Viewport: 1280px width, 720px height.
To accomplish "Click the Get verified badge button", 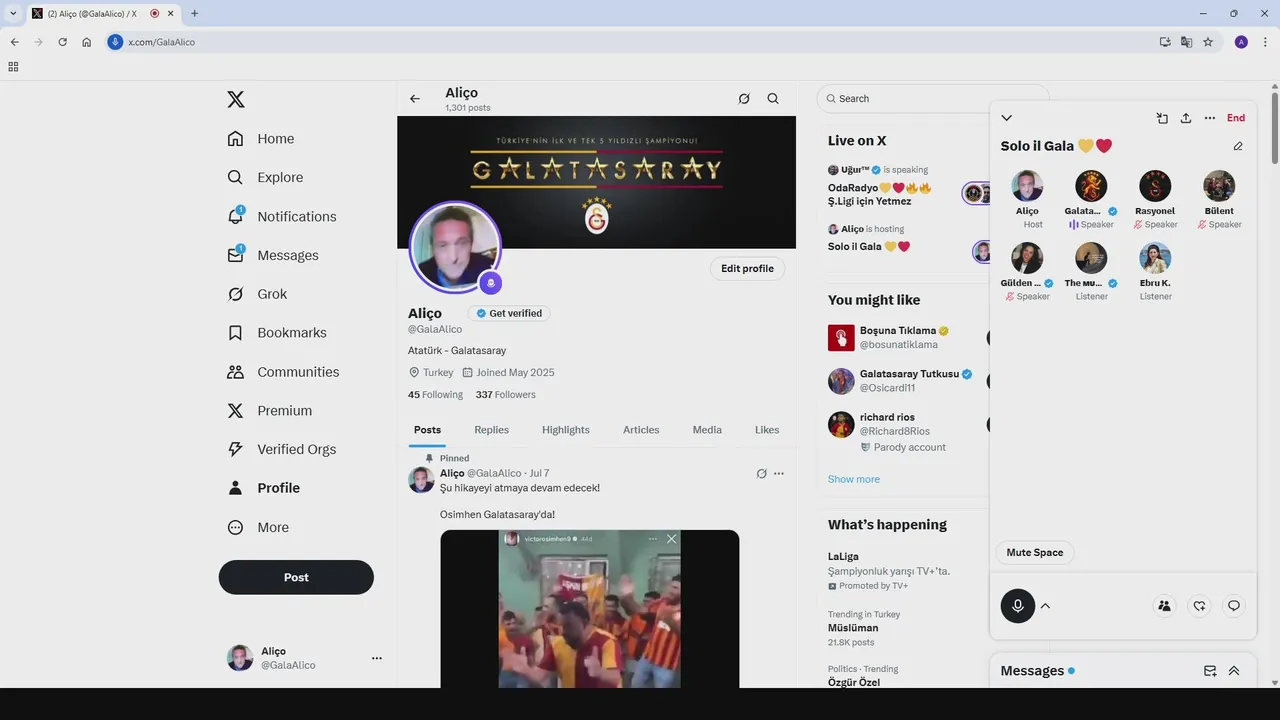I will [x=510, y=313].
